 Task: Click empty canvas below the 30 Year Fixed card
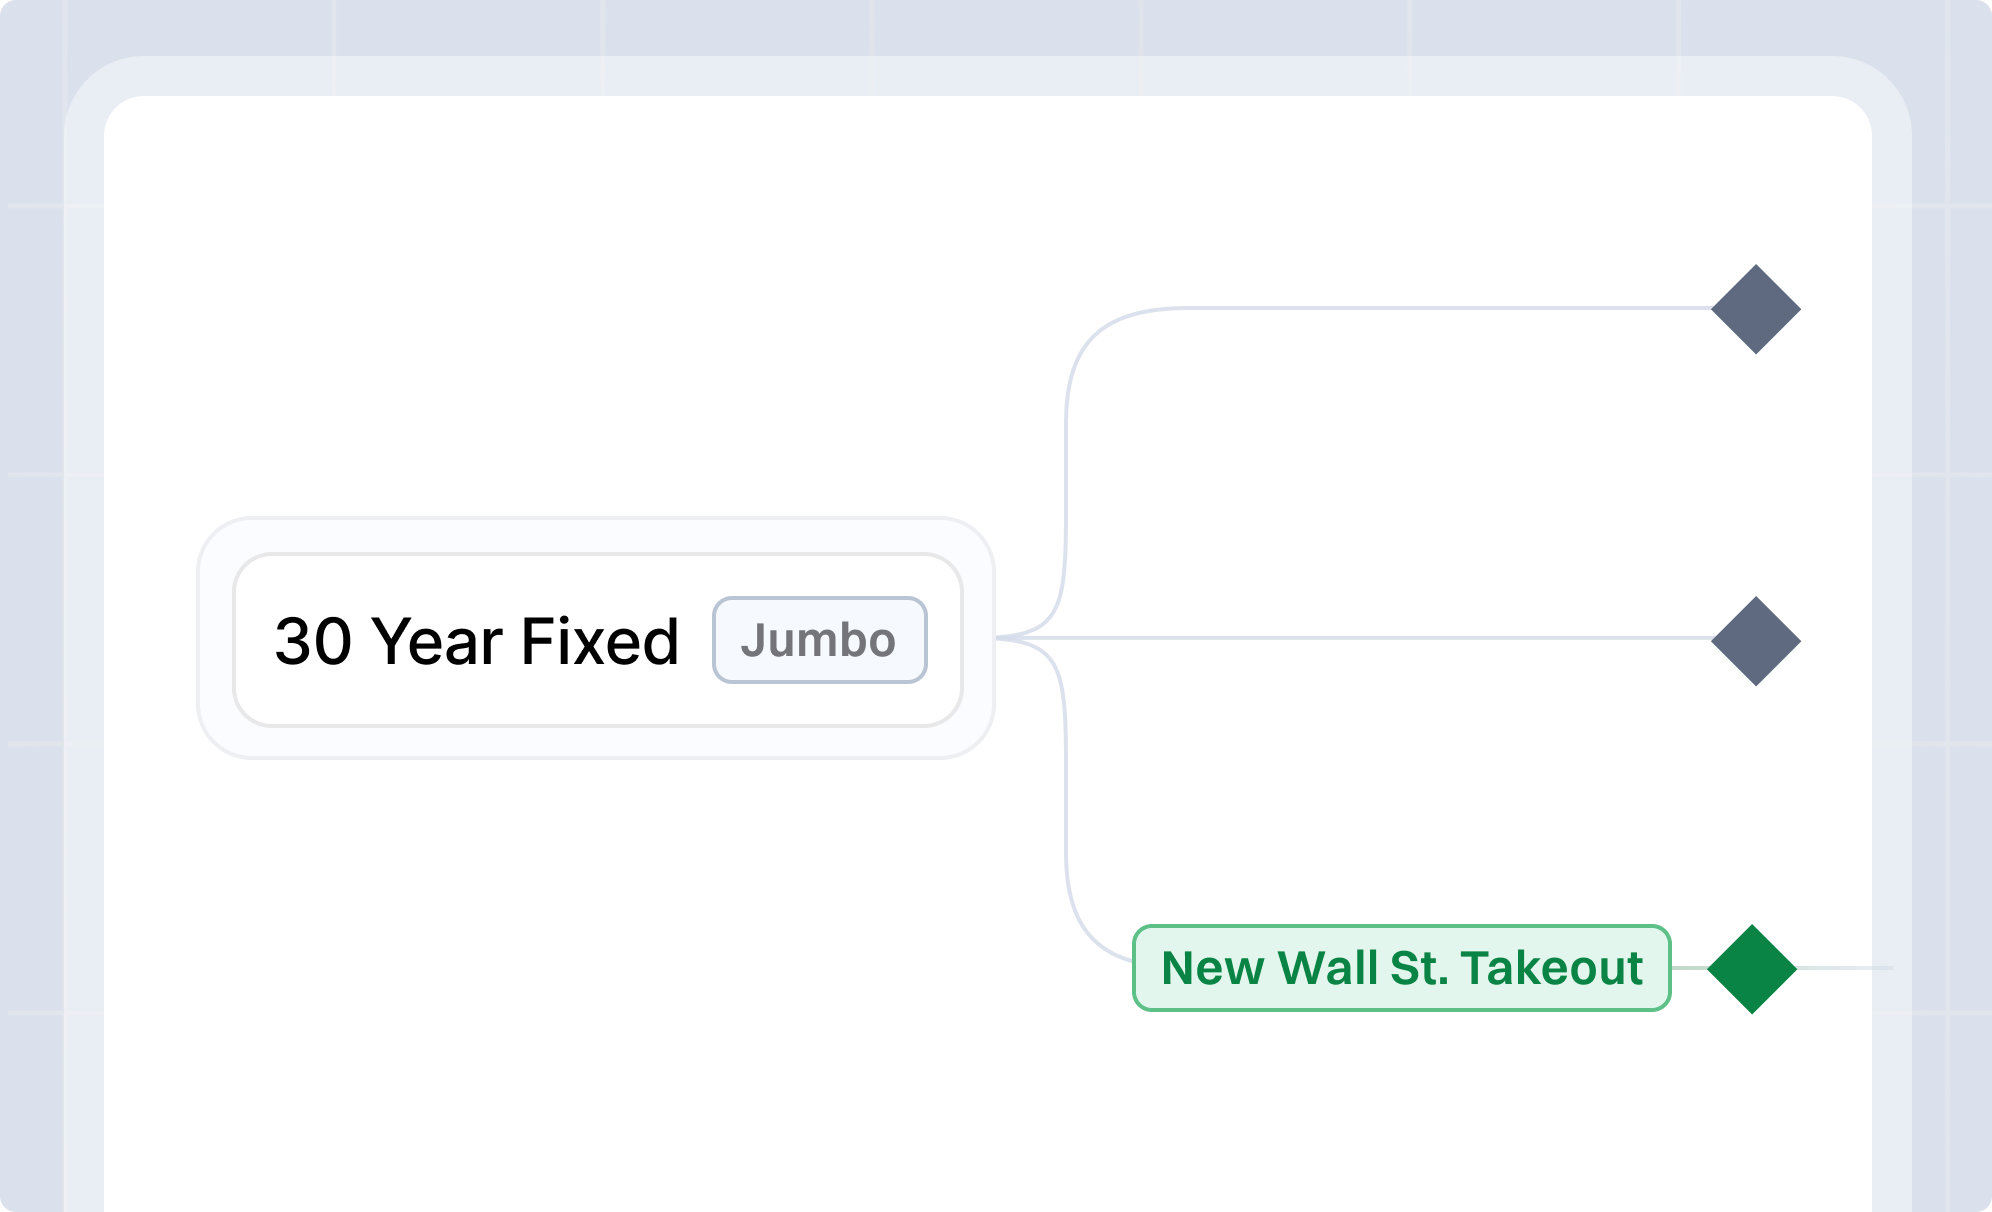click(596, 950)
